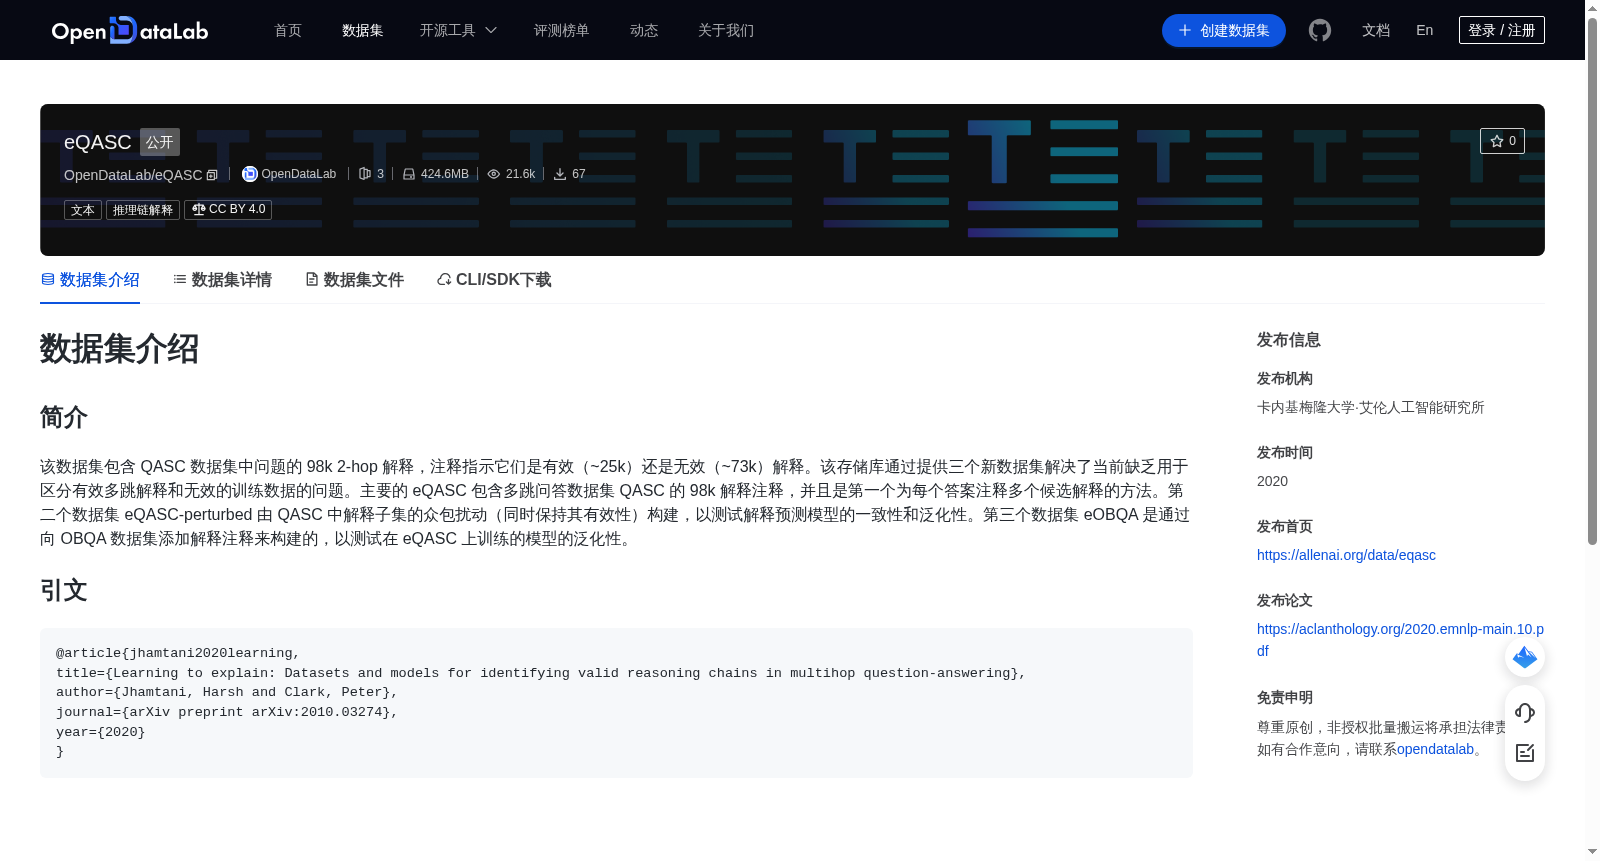Open the feedback edit note icon

(1525, 753)
